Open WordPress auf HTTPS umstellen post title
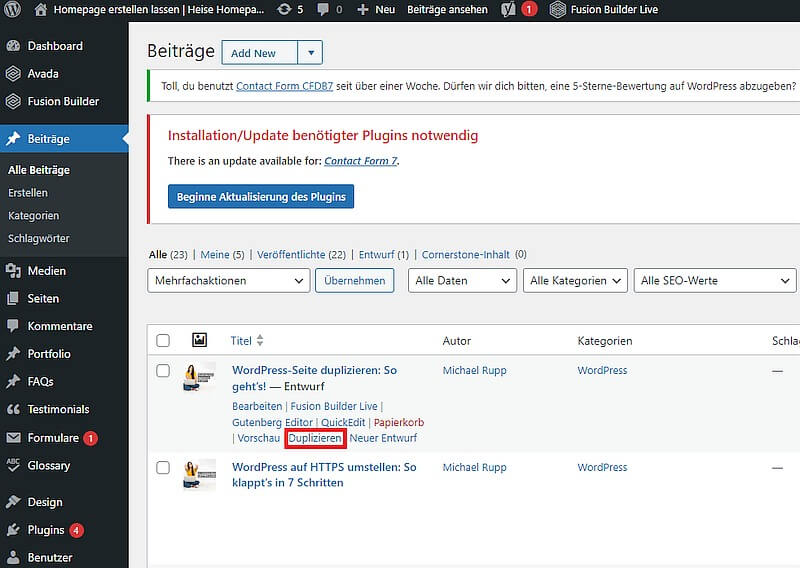The height and width of the screenshot is (568, 800). pos(324,475)
